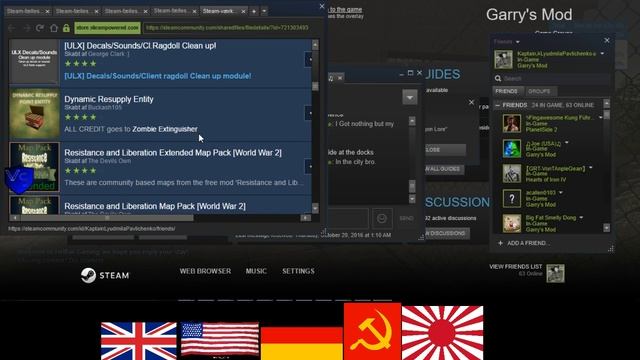The width and height of the screenshot is (640, 360).
Task: Click the green padlock security icon
Action: point(66,28)
